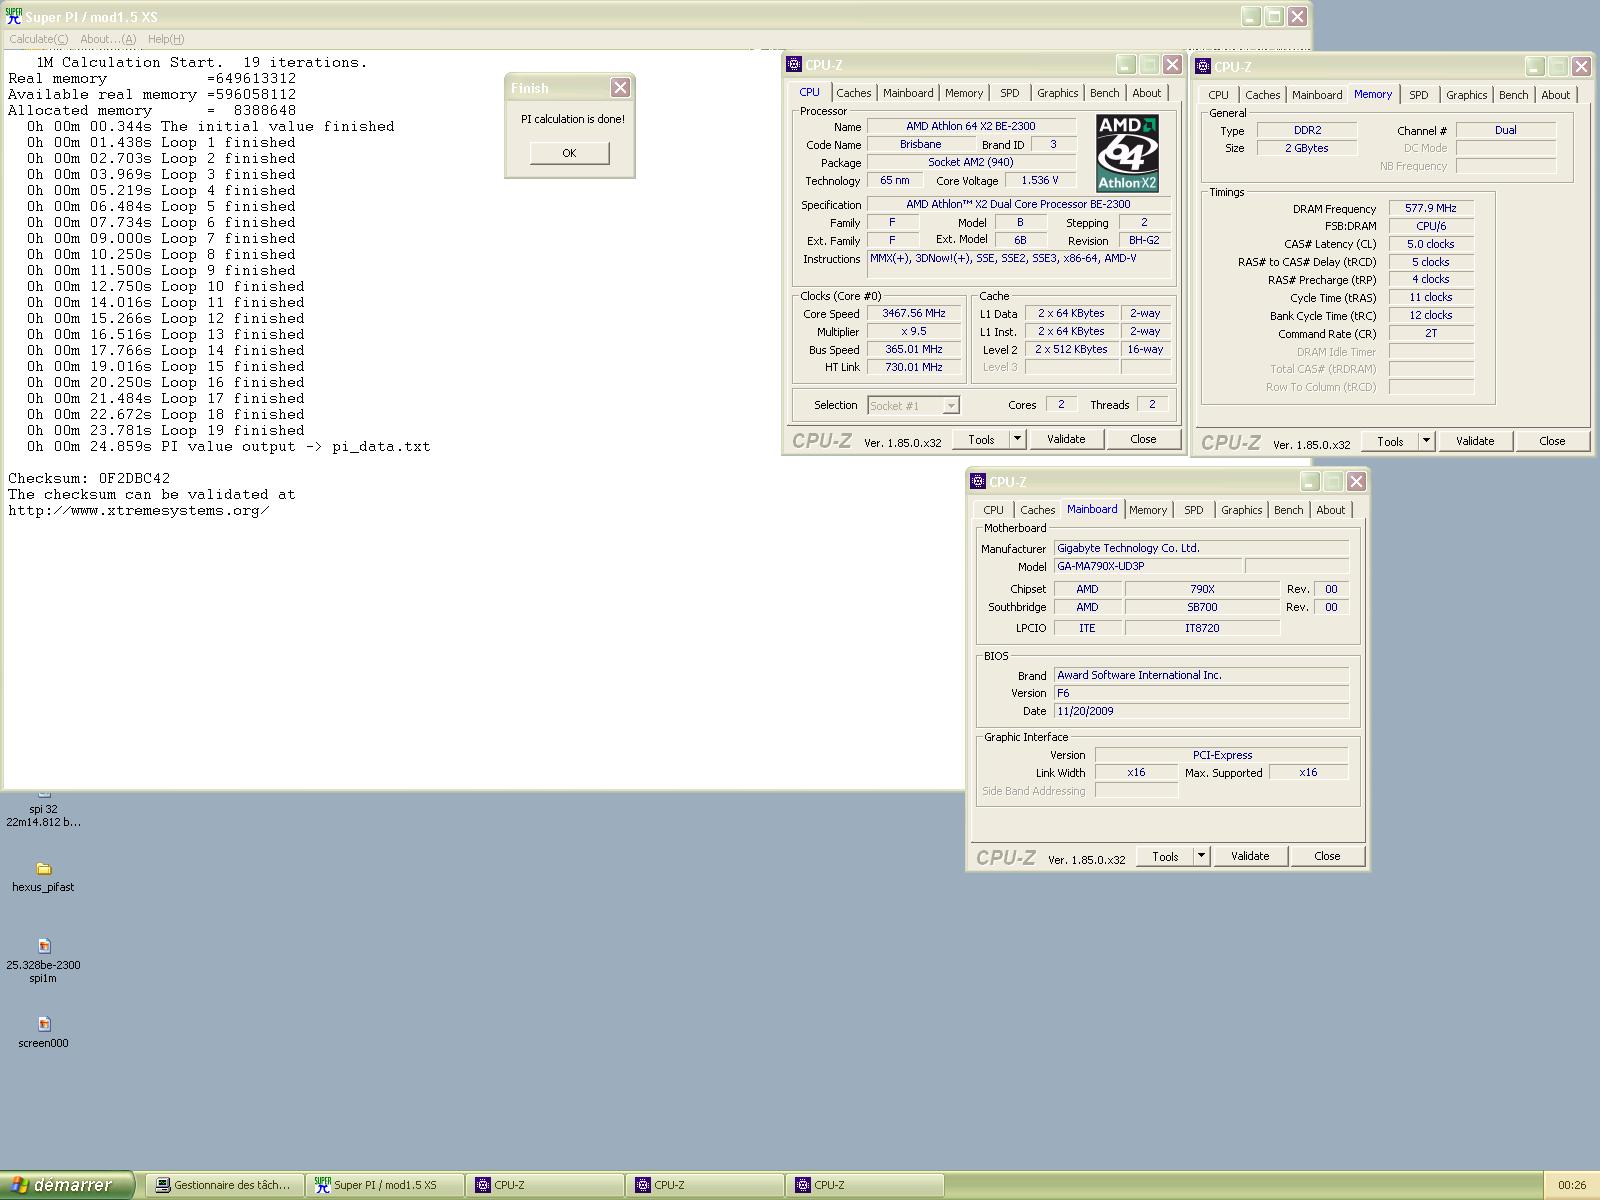Image resolution: width=1600 pixels, height=1200 pixels.
Task: Click the Core Speed 3467.56 MHz field
Action: (913, 313)
